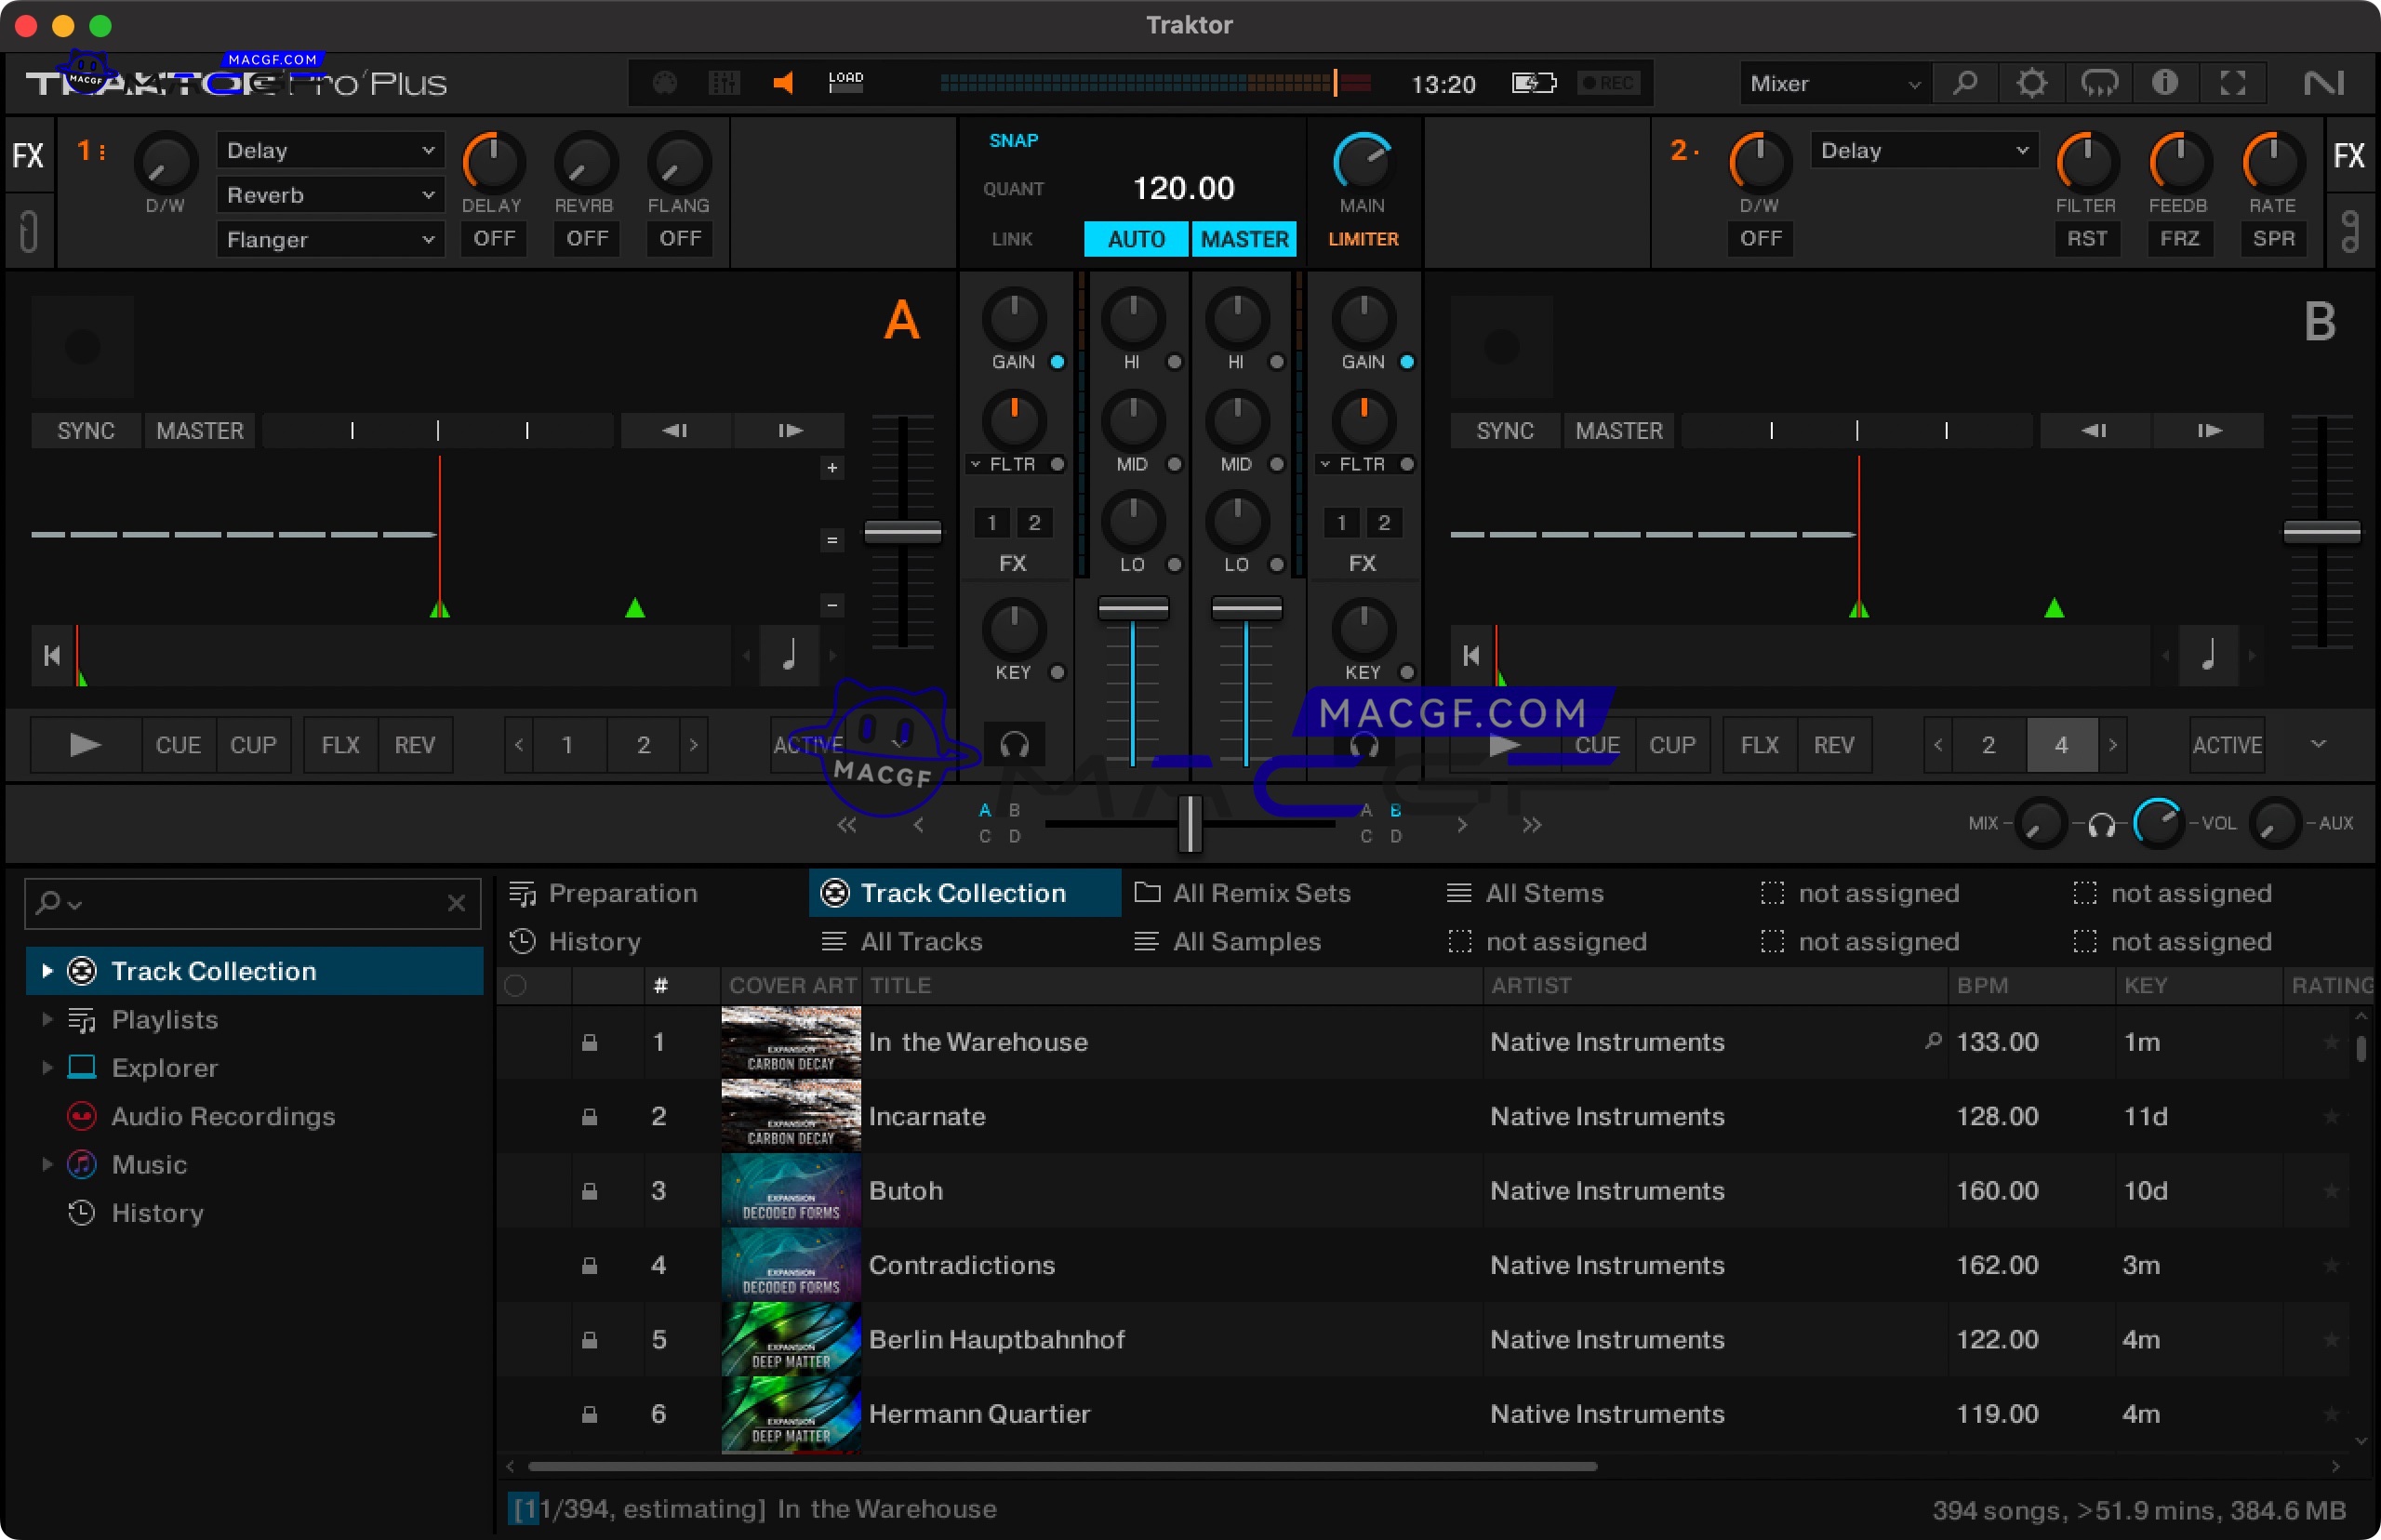Image resolution: width=2381 pixels, height=1540 pixels.
Task: Open Traktor preferences with the gear icon
Action: [2032, 83]
